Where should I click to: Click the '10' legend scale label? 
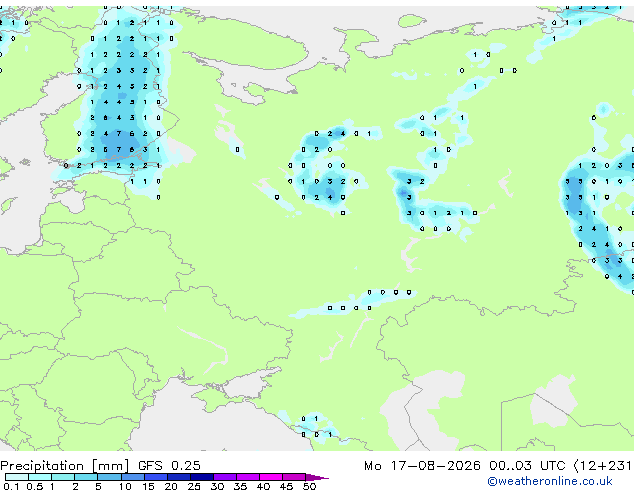point(125,486)
